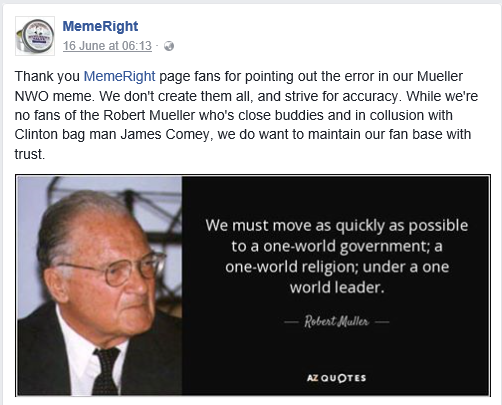Open the black quote panel of the meme image

pyautogui.click(x=335, y=286)
